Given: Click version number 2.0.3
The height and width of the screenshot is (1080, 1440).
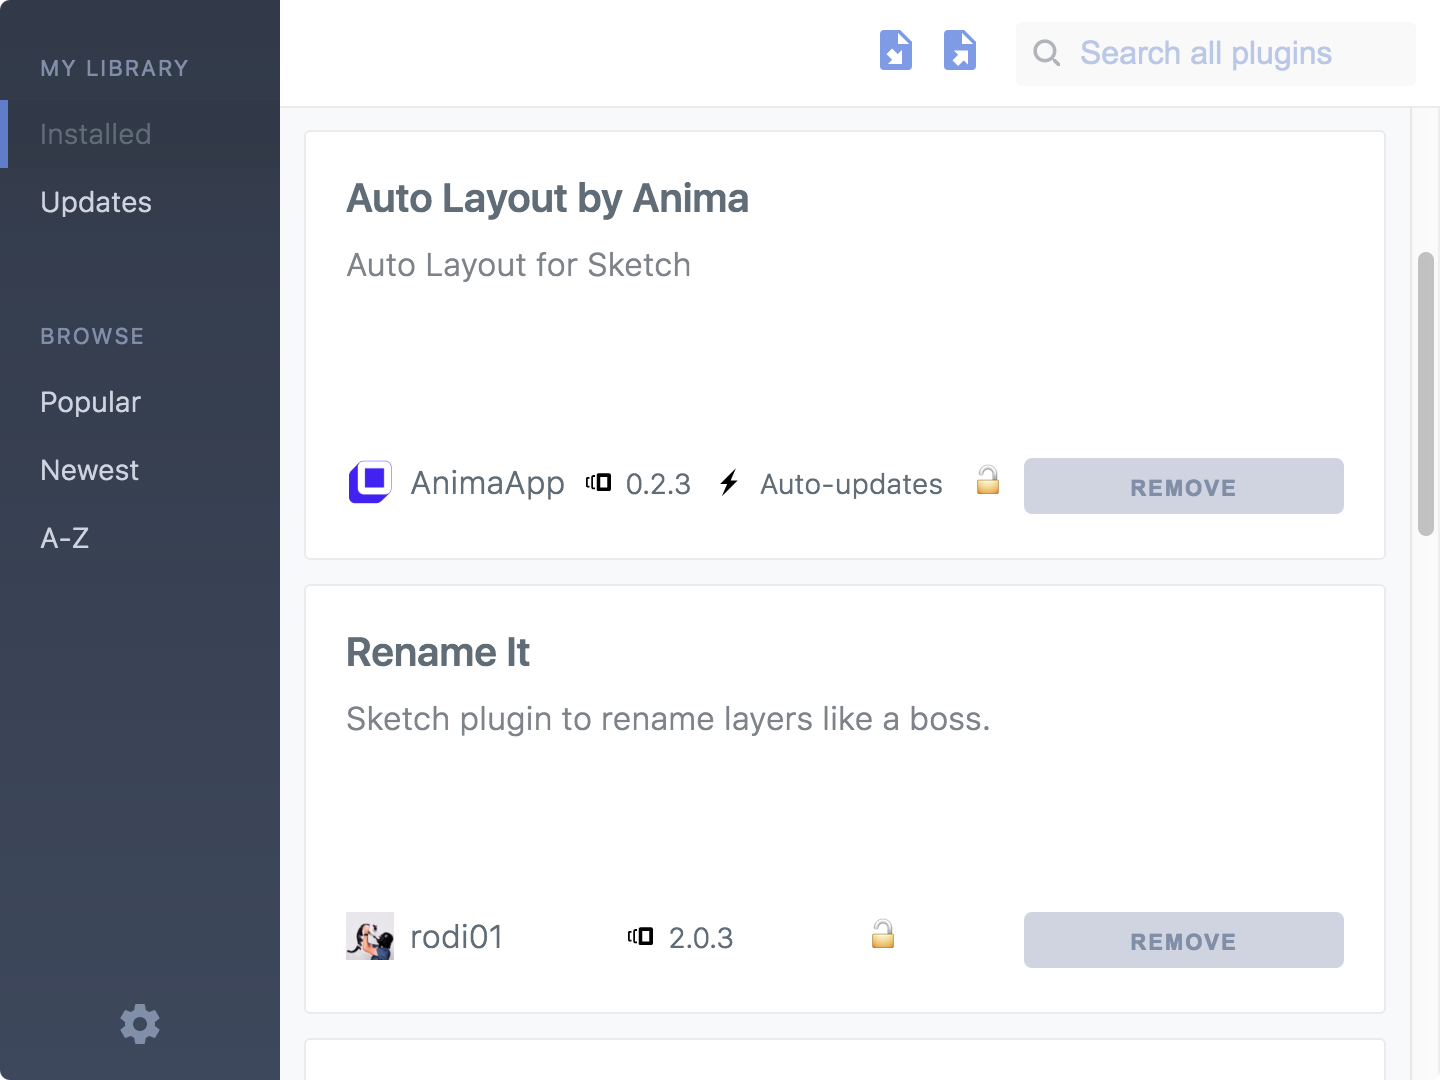Looking at the screenshot, I should (x=701, y=938).
